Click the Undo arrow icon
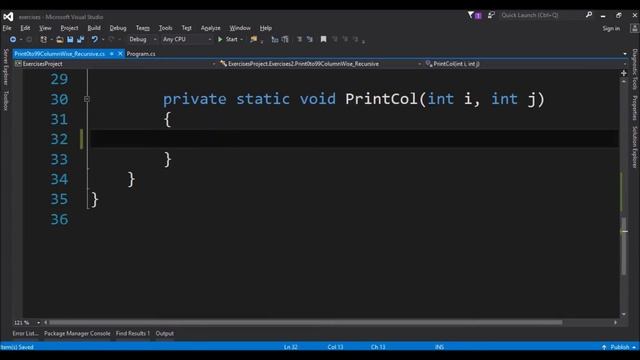This screenshot has width=640, height=360. [x=94, y=39]
